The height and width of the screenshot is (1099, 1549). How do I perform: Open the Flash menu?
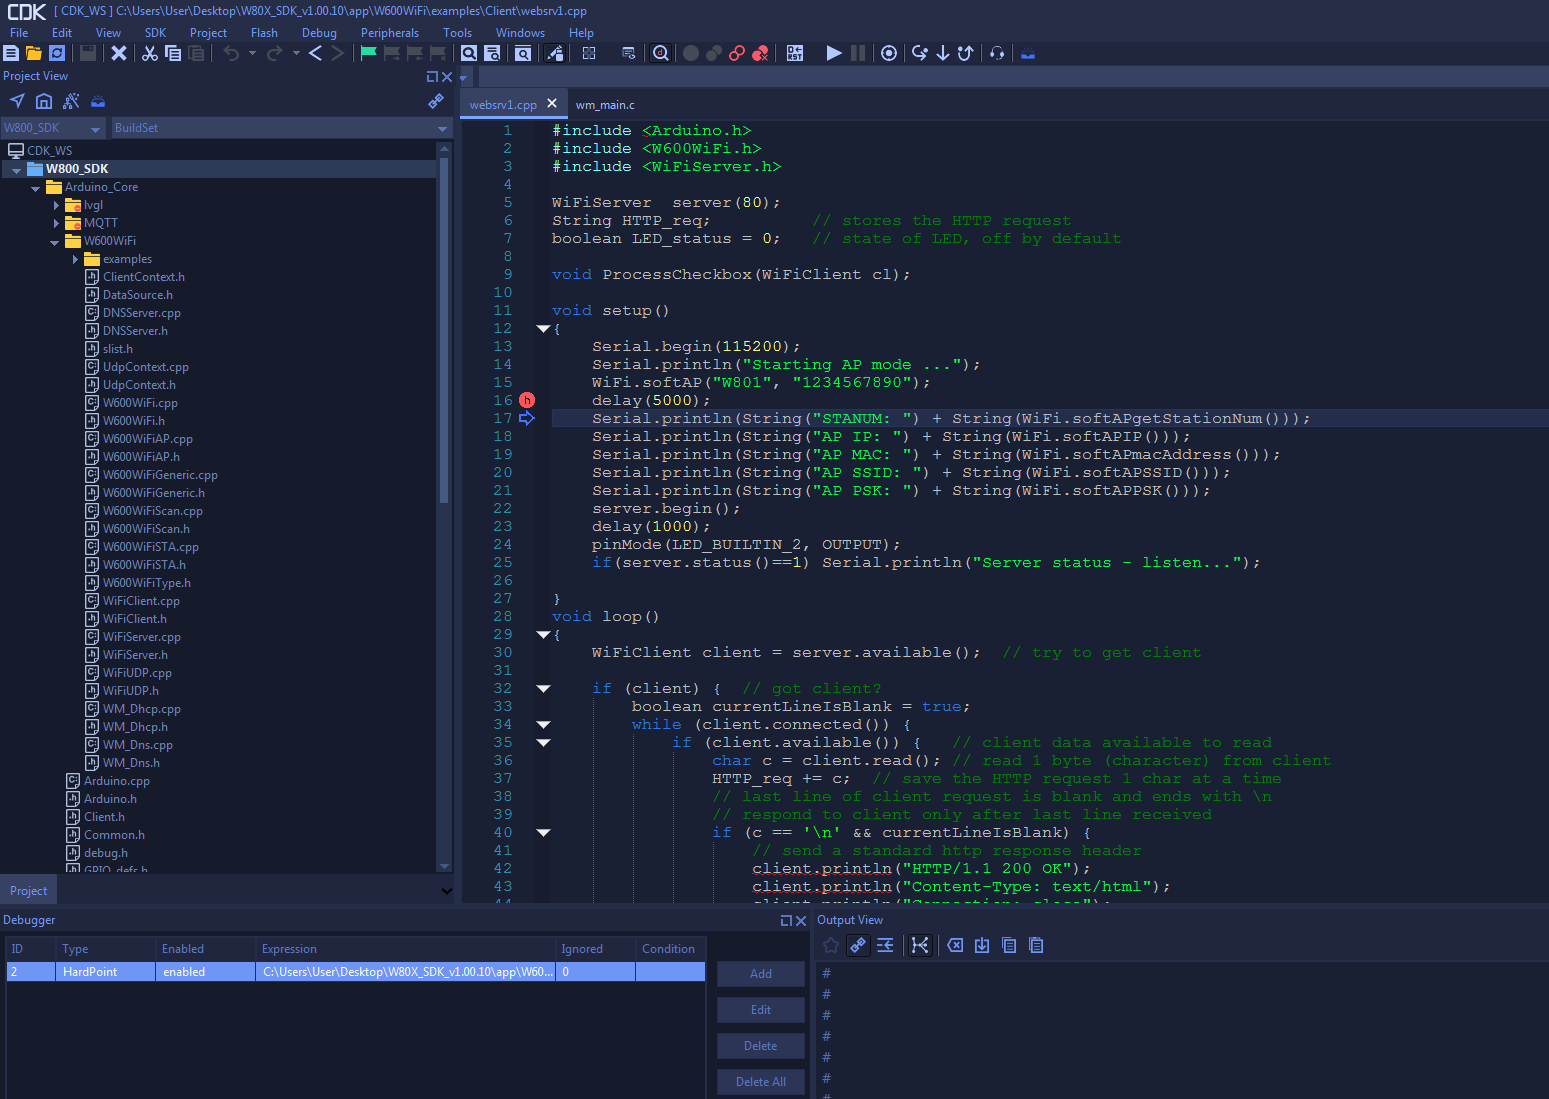[264, 33]
